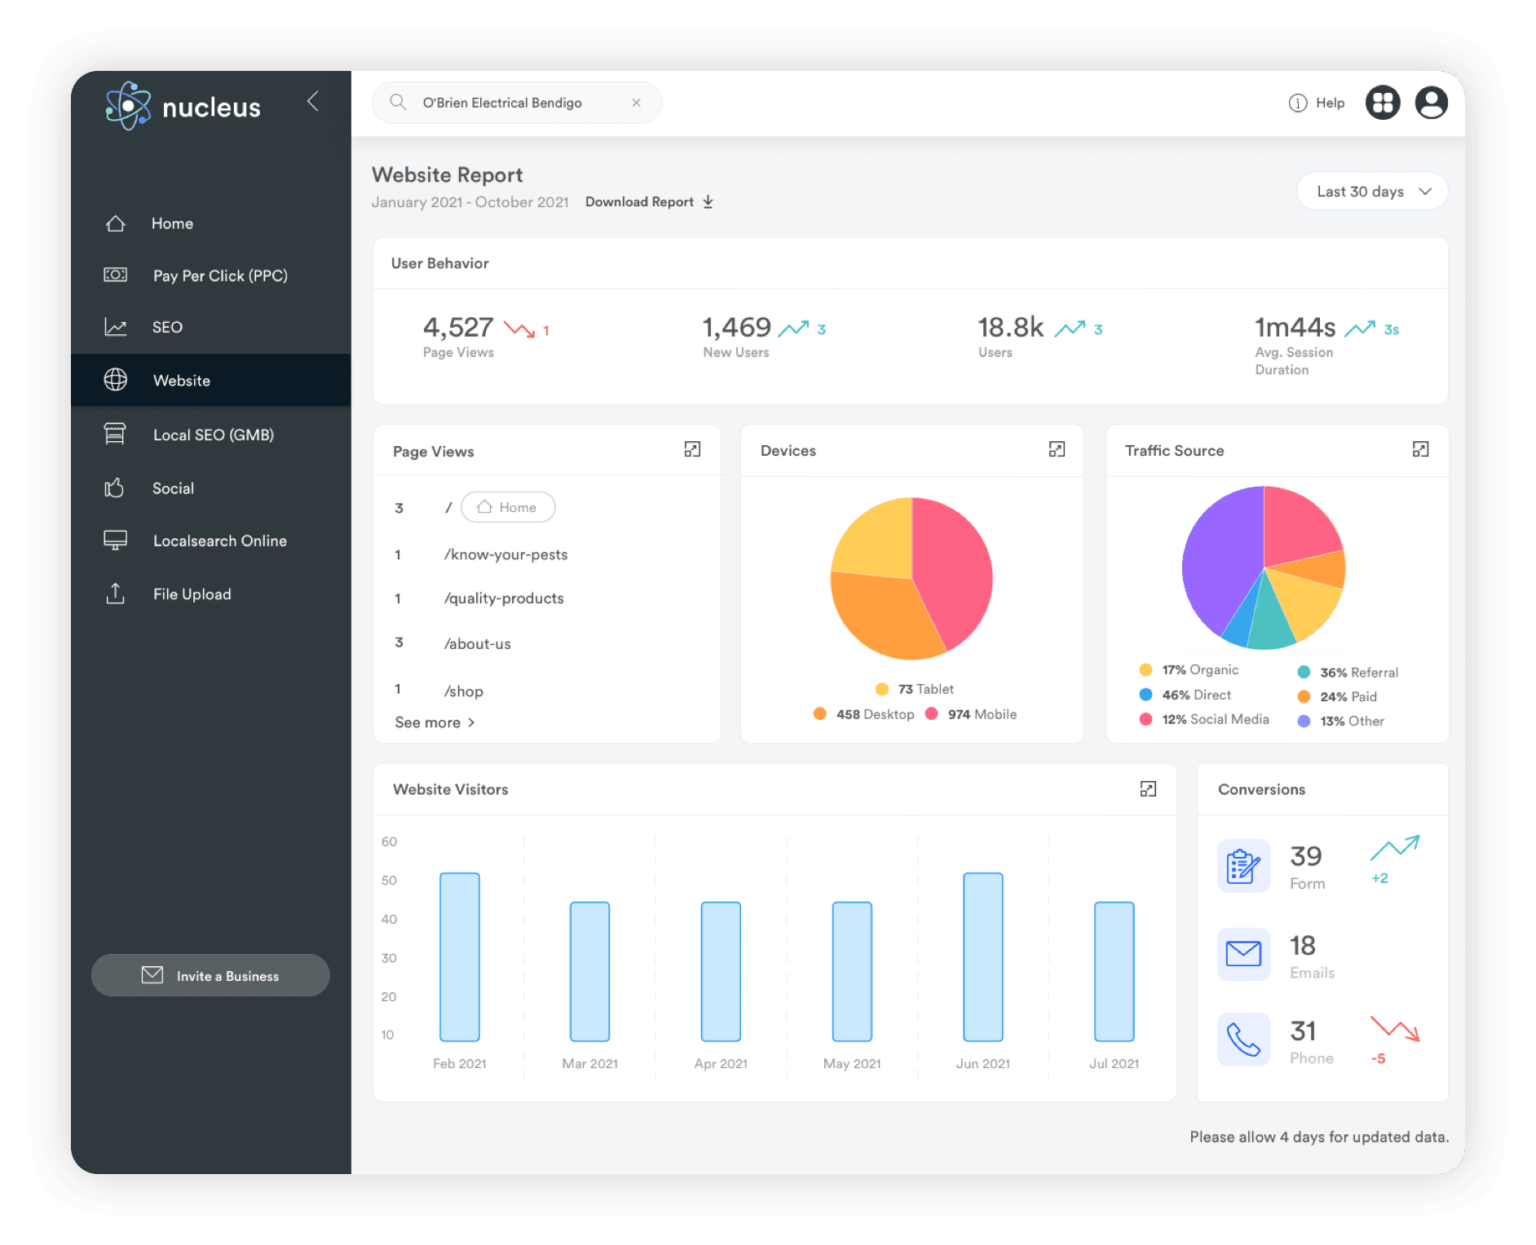
Task: Click the Feb 2021 visitors bar
Action: coord(460,957)
